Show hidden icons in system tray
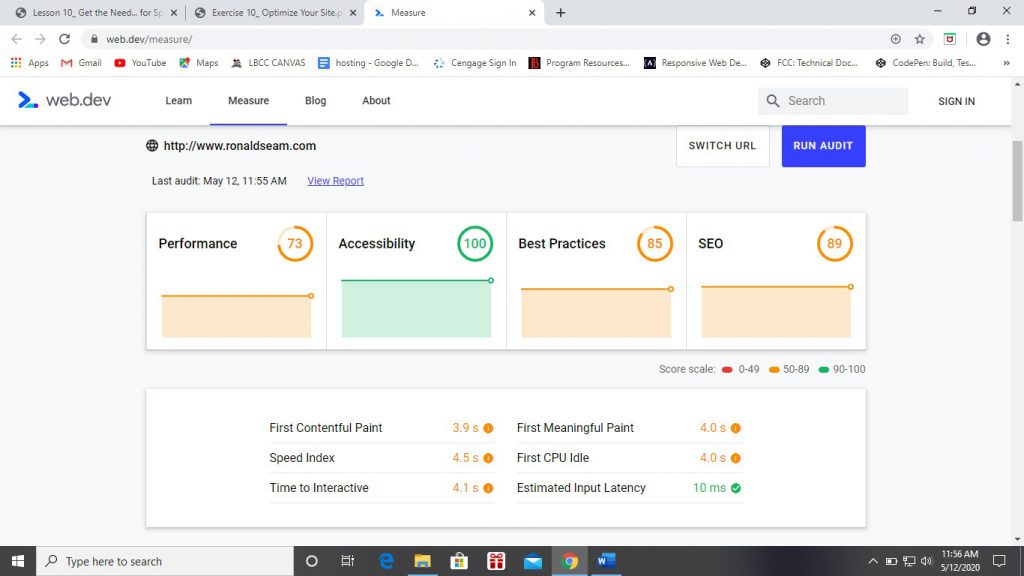This screenshot has height=576, width=1024. pos(872,561)
